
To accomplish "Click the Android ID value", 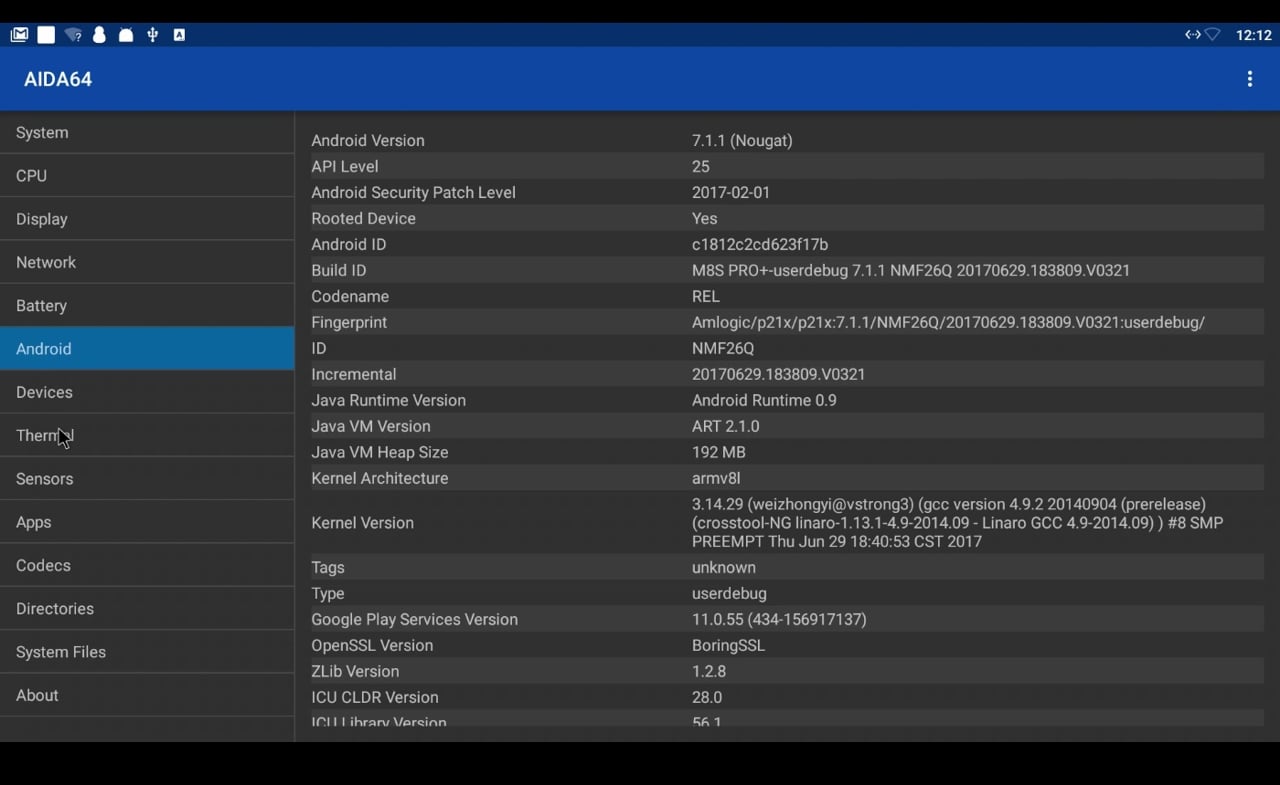I will [760, 244].
